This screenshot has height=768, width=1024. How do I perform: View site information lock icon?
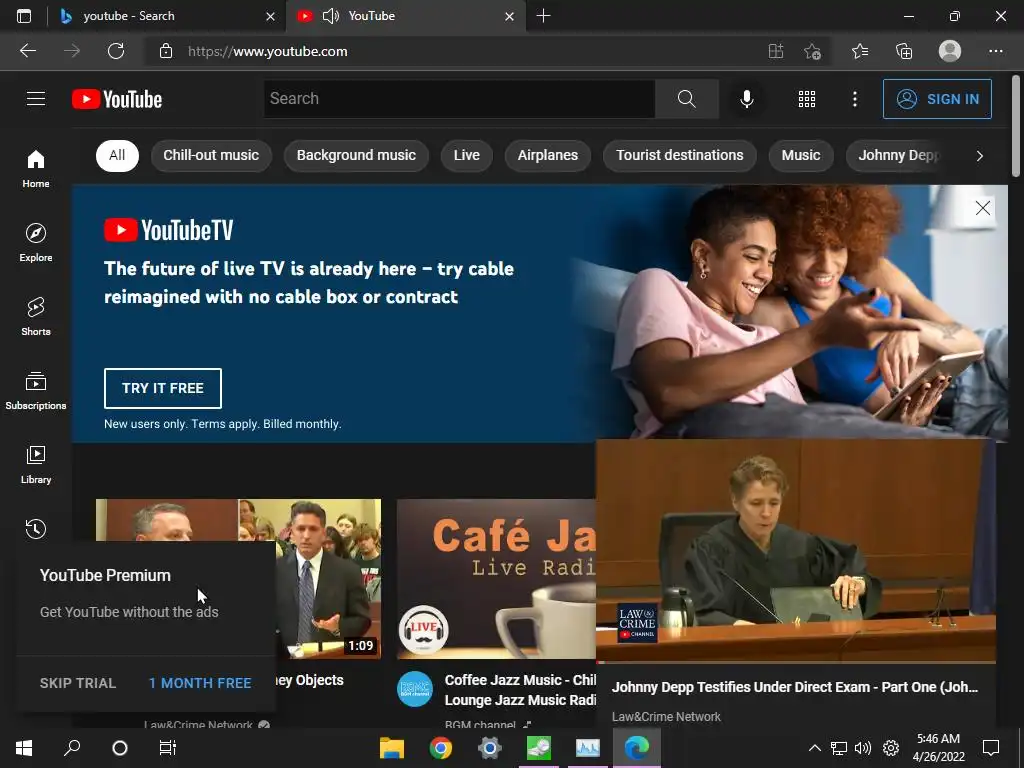click(166, 51)
